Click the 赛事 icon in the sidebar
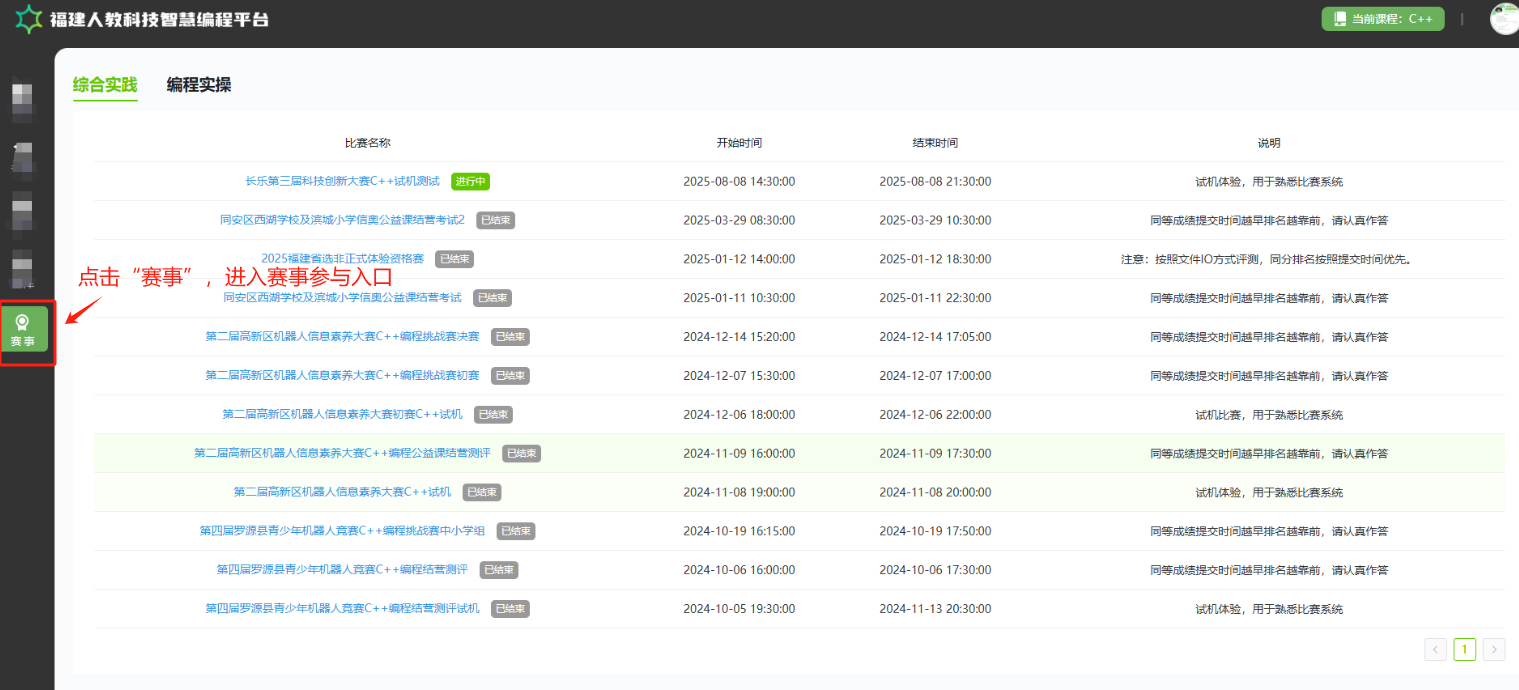 click(x=23, y=330)
